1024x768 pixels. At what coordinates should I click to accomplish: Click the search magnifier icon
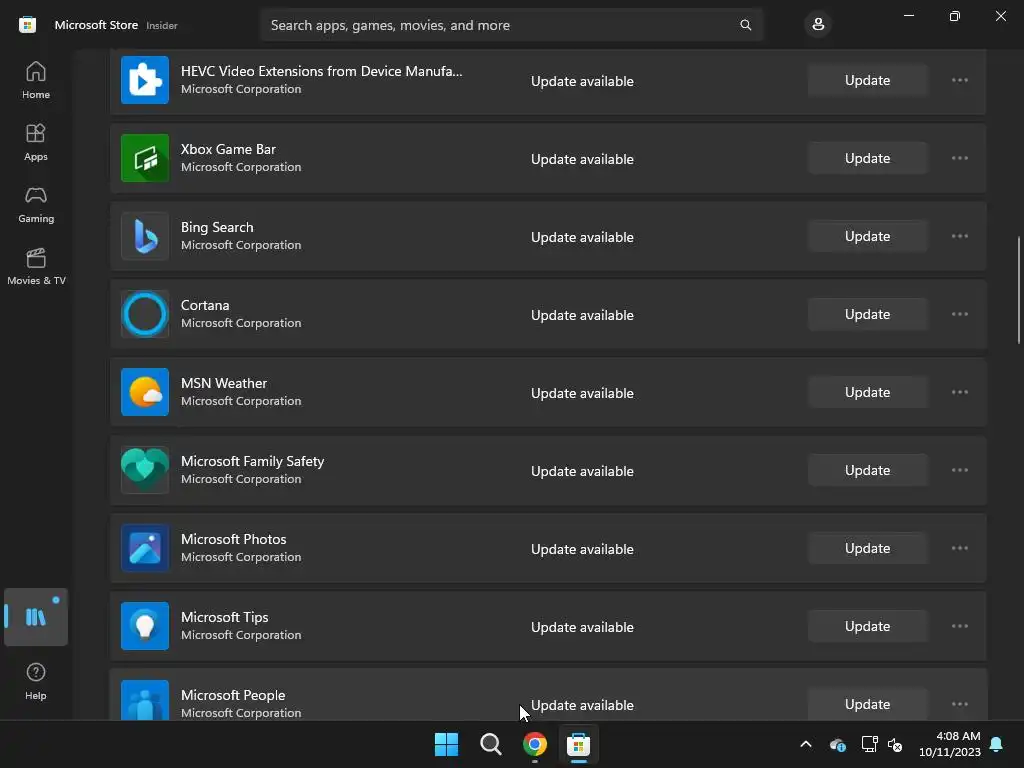tap(746, 25)
